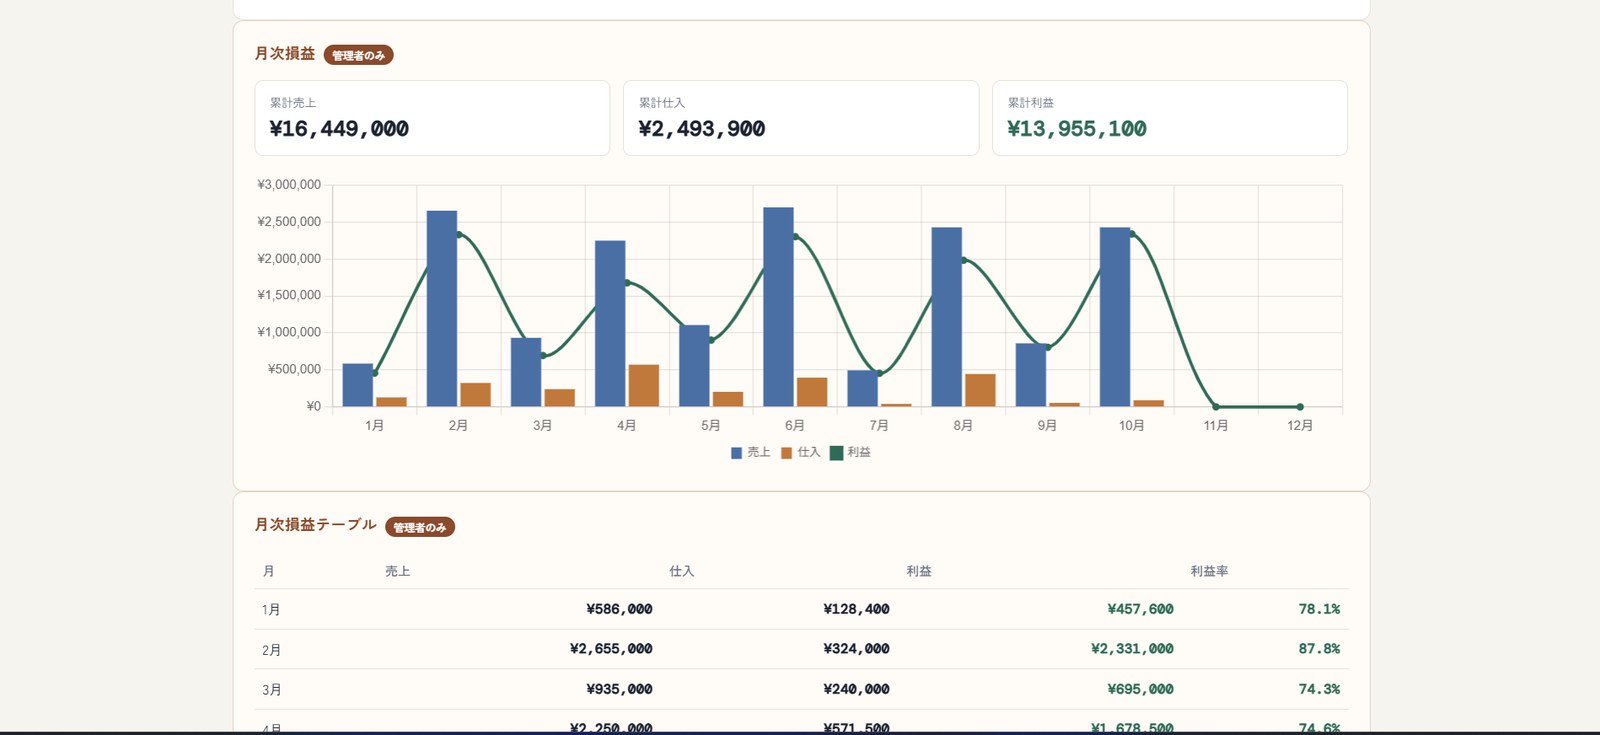1600x735 pixels.
Task: Click the blue sales bar for 6月
Action: pyautogui.click(x=778, y=307)
